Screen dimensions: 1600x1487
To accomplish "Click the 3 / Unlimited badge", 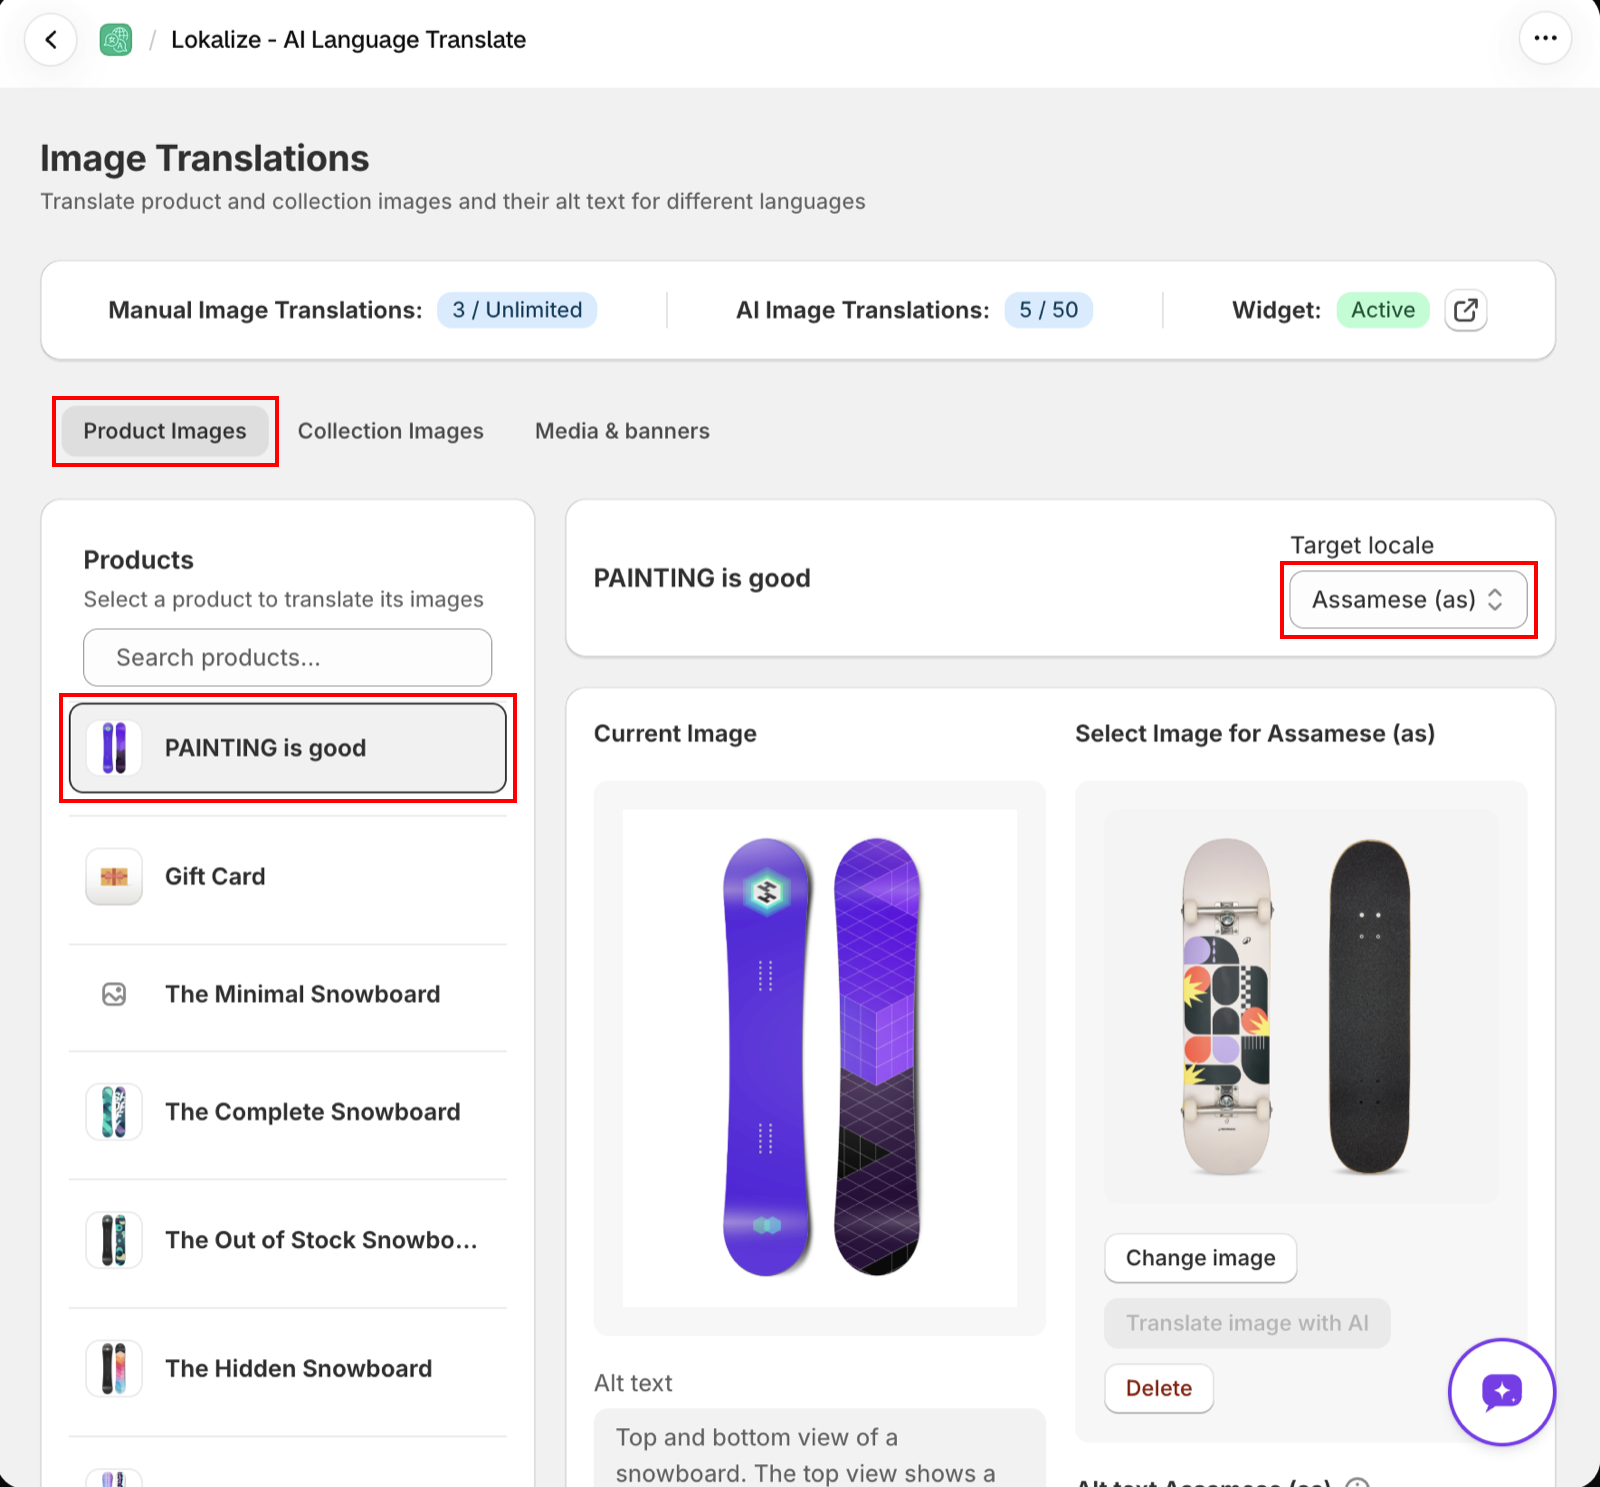I will 517,310.
